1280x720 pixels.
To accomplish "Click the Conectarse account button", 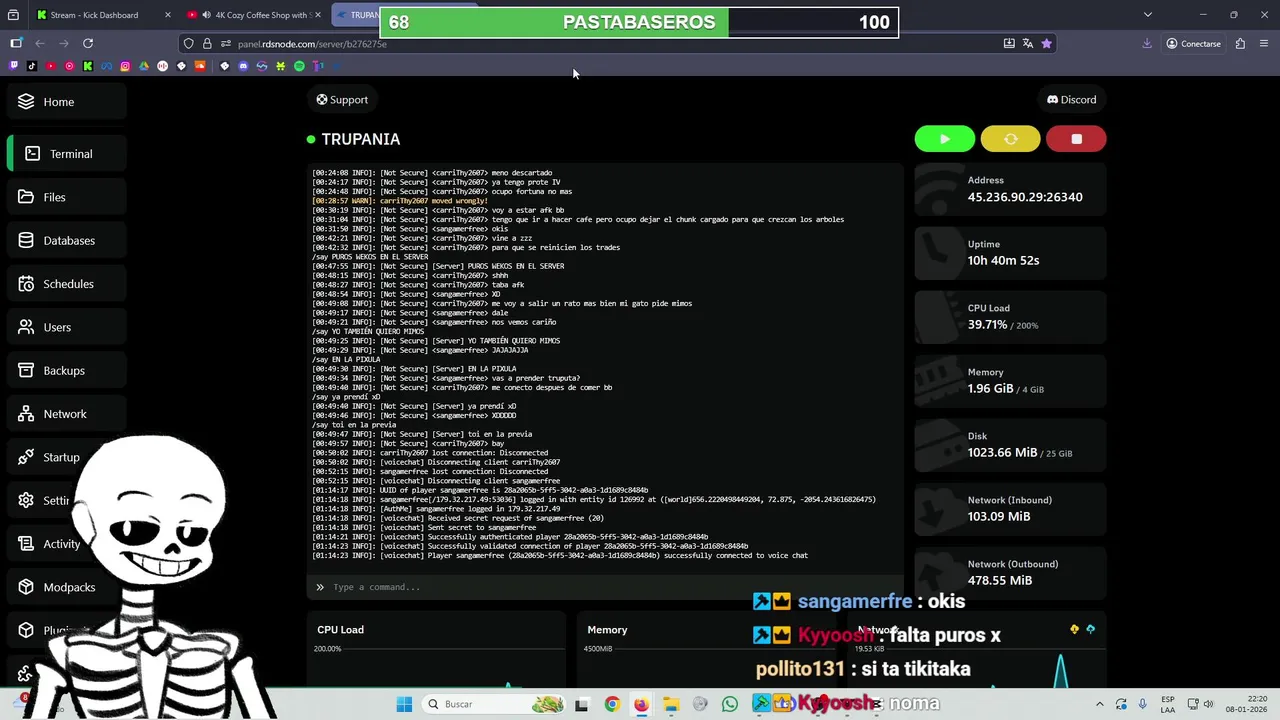I will click(x=1194, y=43).
